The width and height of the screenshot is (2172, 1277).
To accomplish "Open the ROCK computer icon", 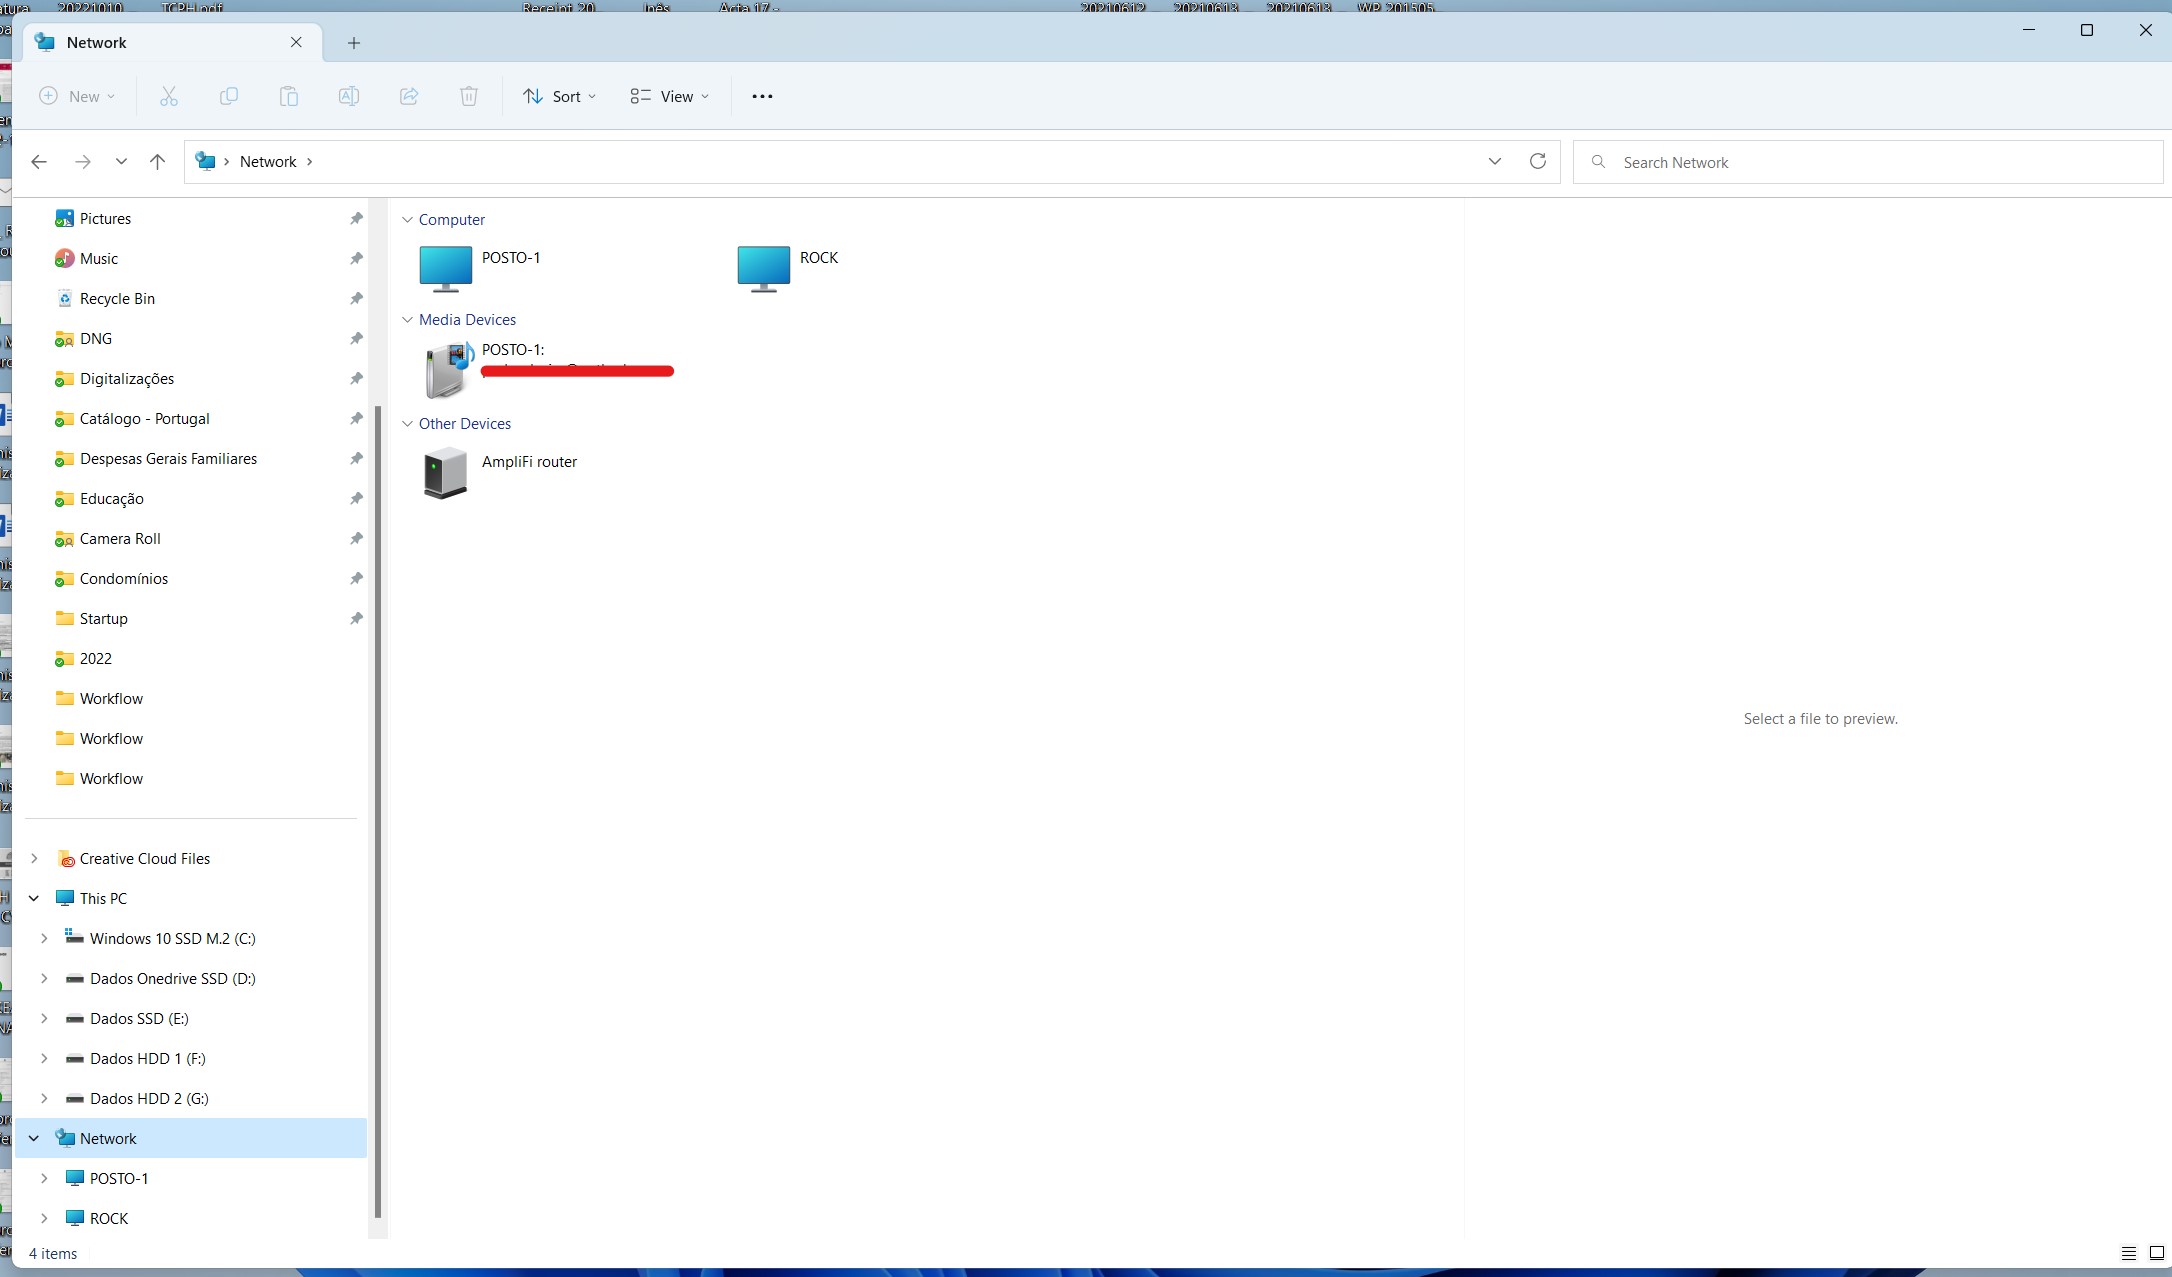I will point(764,268).
